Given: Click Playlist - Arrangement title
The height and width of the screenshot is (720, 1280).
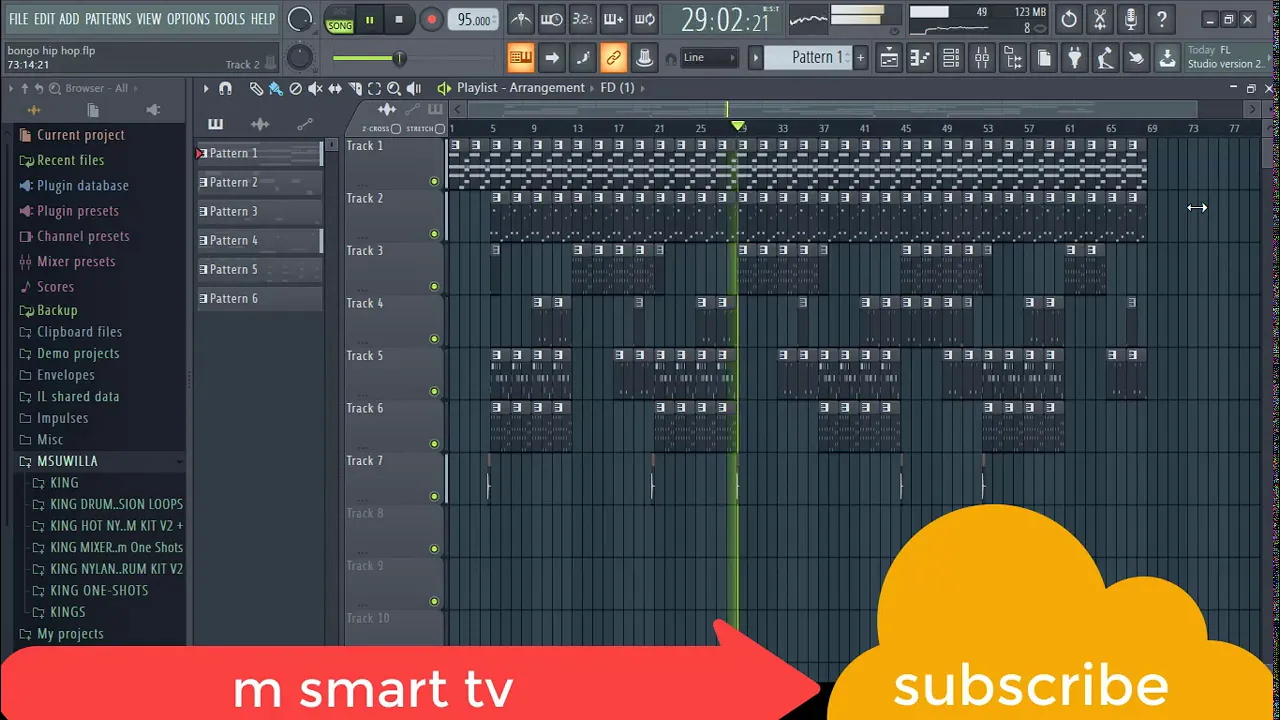Looking at the screenshot, I should 520,88.
